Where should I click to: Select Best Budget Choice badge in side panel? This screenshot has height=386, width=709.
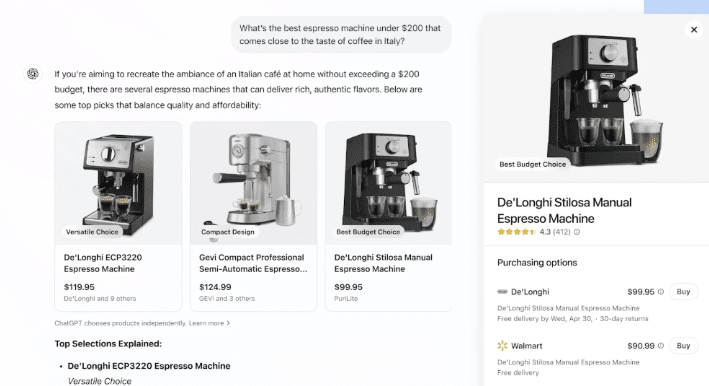coord(533,165)
